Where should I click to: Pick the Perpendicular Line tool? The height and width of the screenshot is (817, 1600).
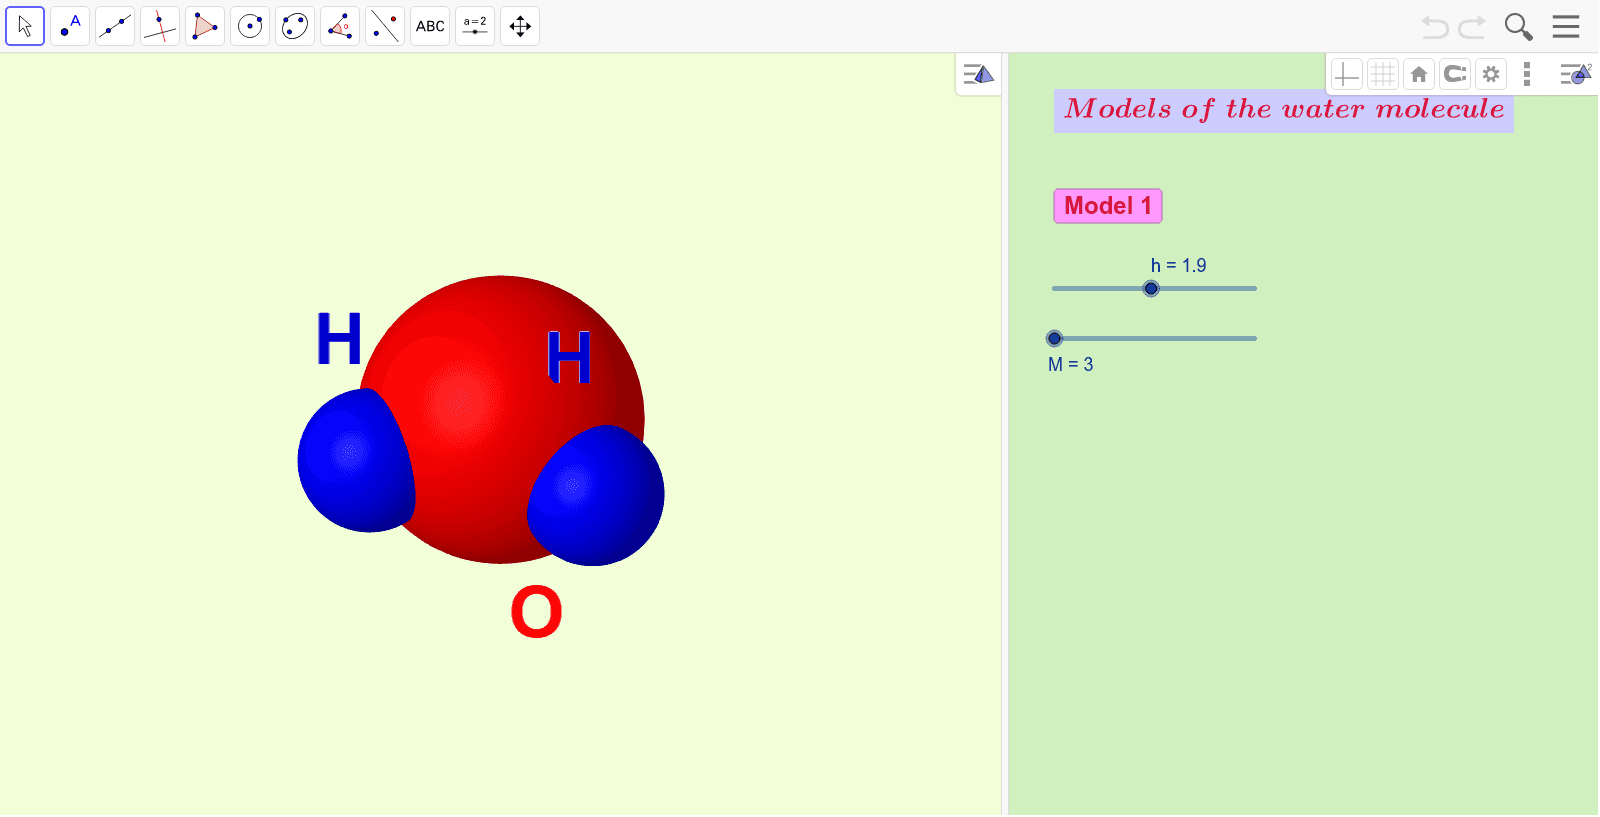[160, 26]
